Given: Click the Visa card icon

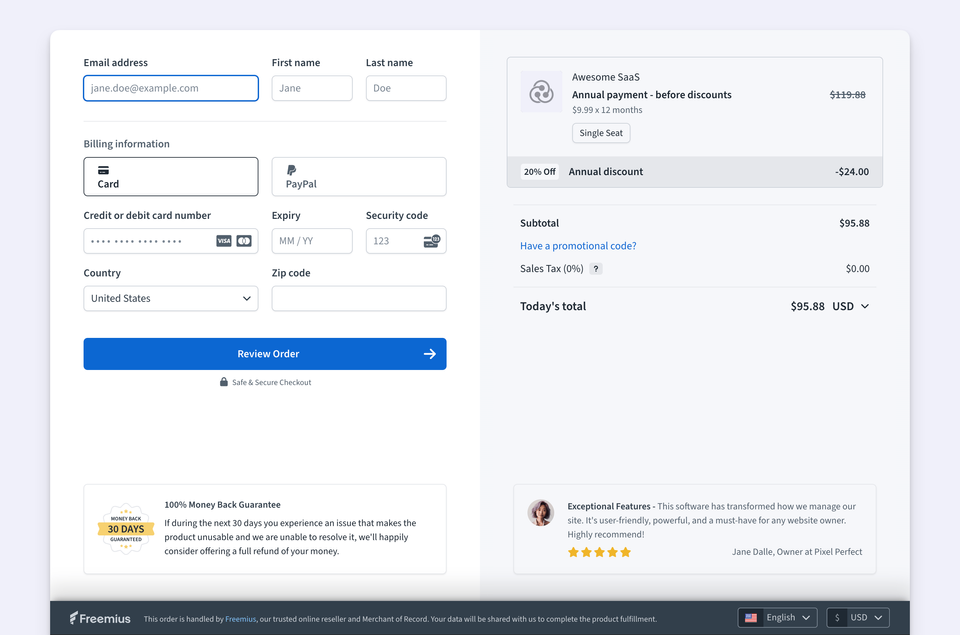Looking at the screenshot, I should [x=224, y=241].
